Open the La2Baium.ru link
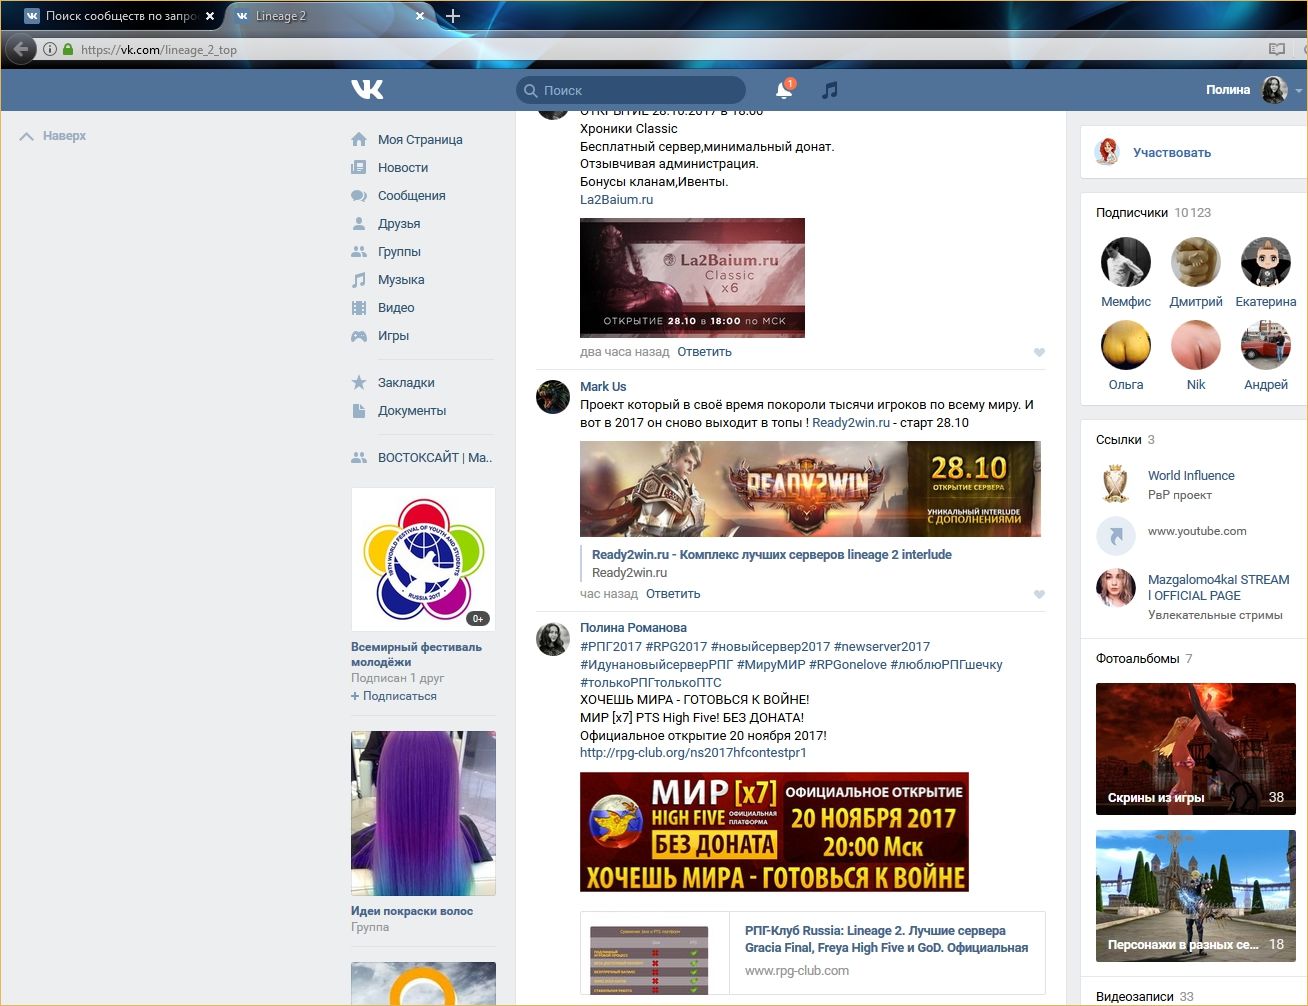This screenshot has width=1308, height=1006. coord(616,200)
